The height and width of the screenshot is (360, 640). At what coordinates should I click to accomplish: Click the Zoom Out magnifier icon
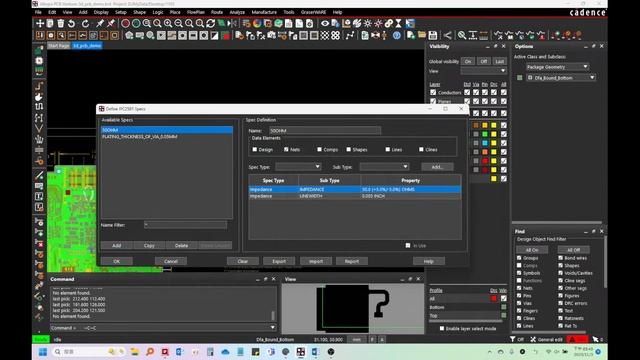click(178, 24)
